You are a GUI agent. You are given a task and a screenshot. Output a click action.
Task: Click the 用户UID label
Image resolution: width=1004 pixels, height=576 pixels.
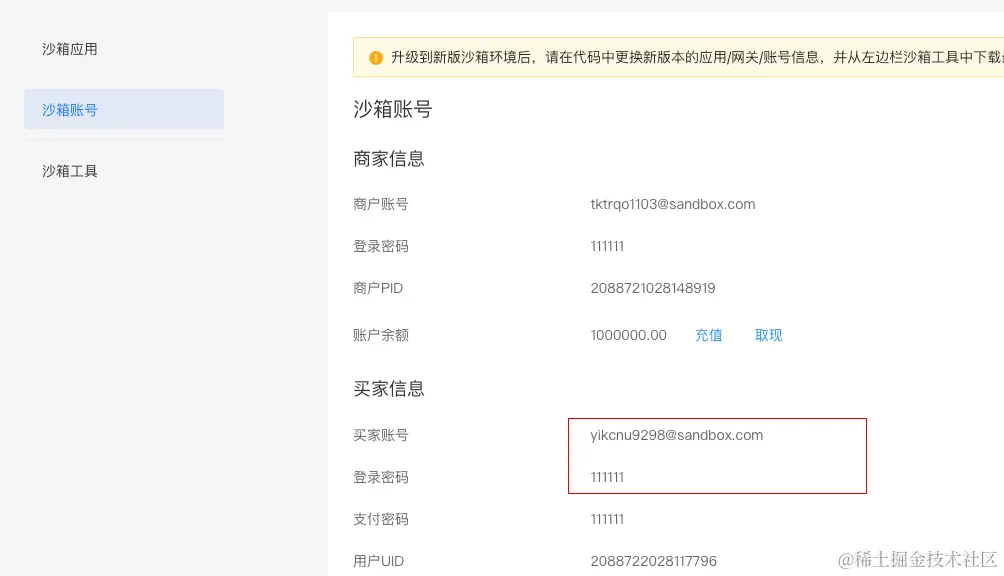point(378,561)
